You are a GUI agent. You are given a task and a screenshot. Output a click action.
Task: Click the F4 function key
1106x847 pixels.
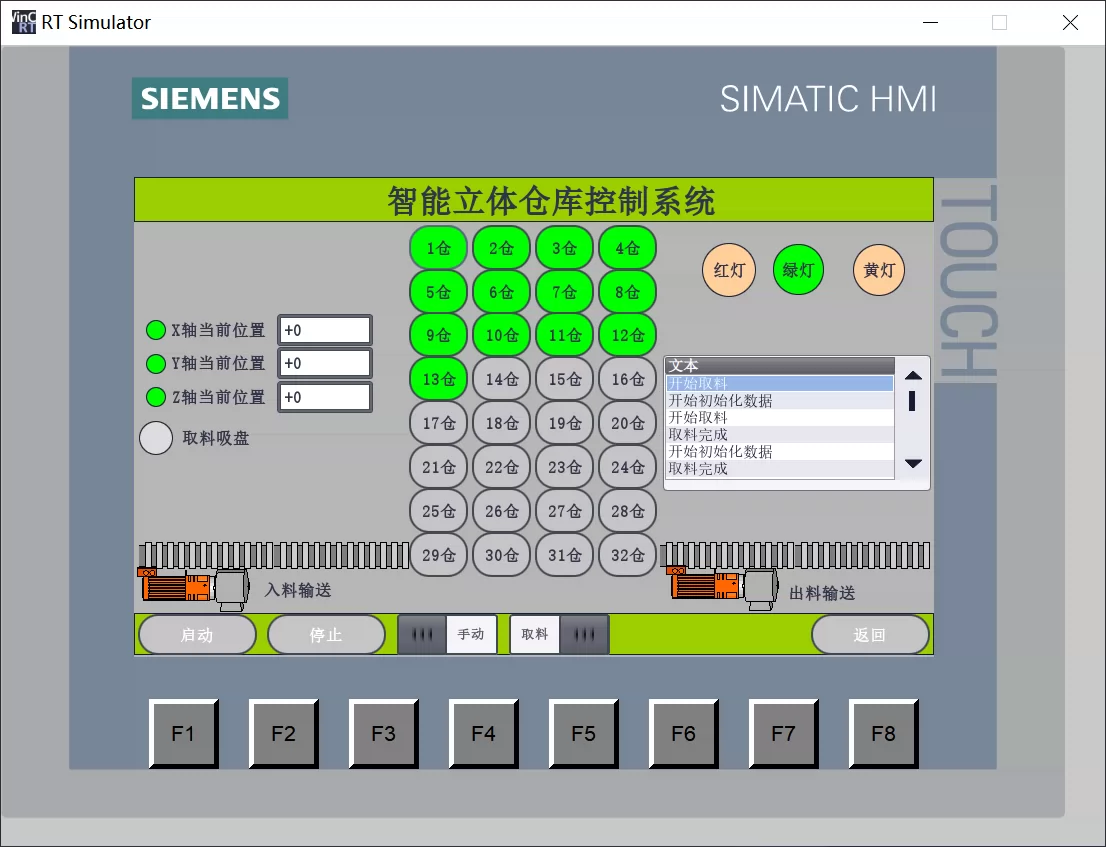[484, 733]
